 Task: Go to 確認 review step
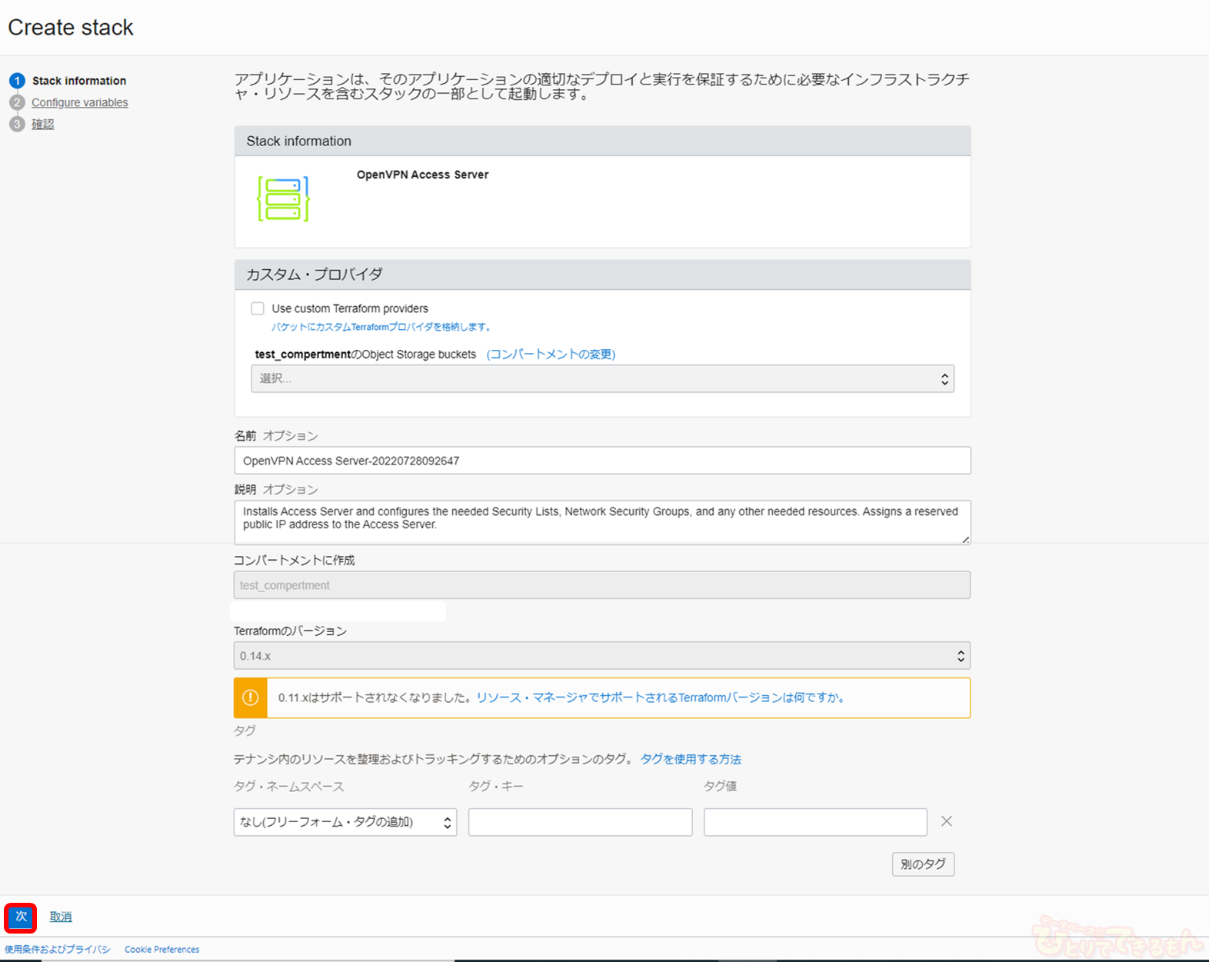(43, 124)
